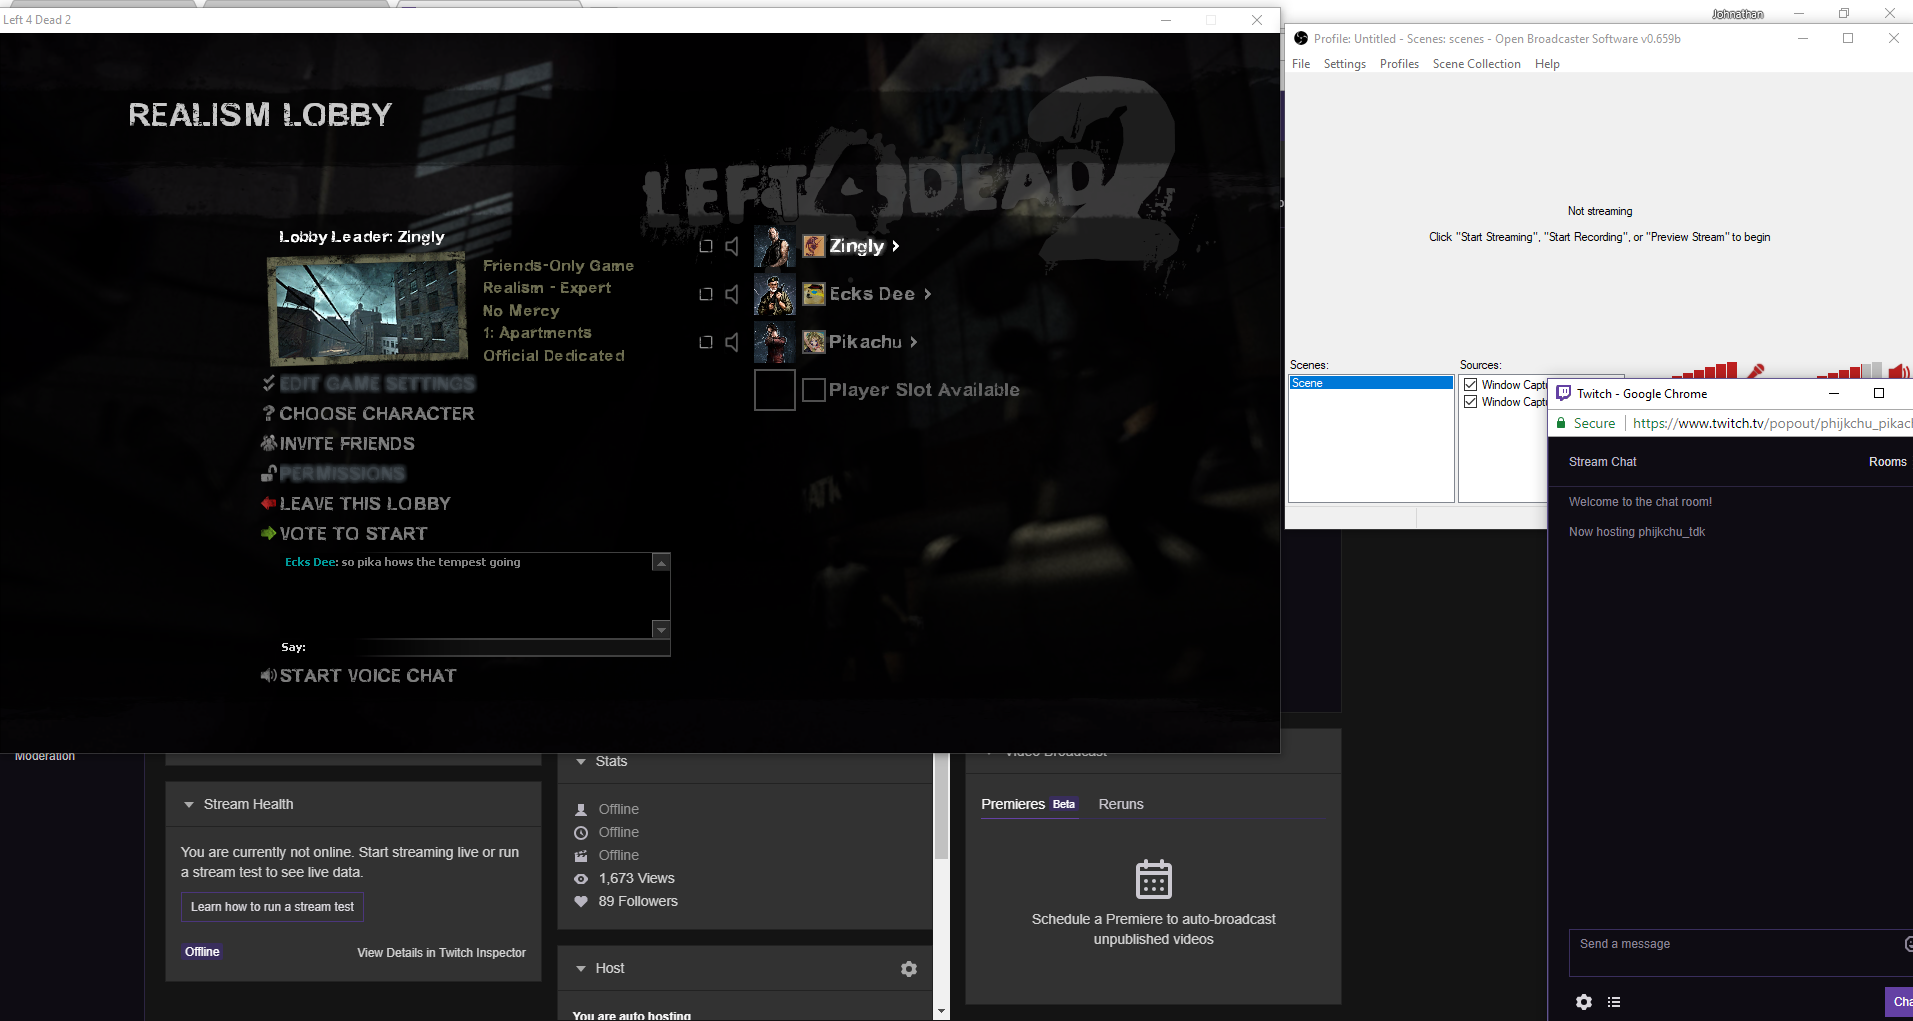This screenshot has height=1021, width=1913.
Task: Click the No Mercy map thumbnail
Action: 368,309
